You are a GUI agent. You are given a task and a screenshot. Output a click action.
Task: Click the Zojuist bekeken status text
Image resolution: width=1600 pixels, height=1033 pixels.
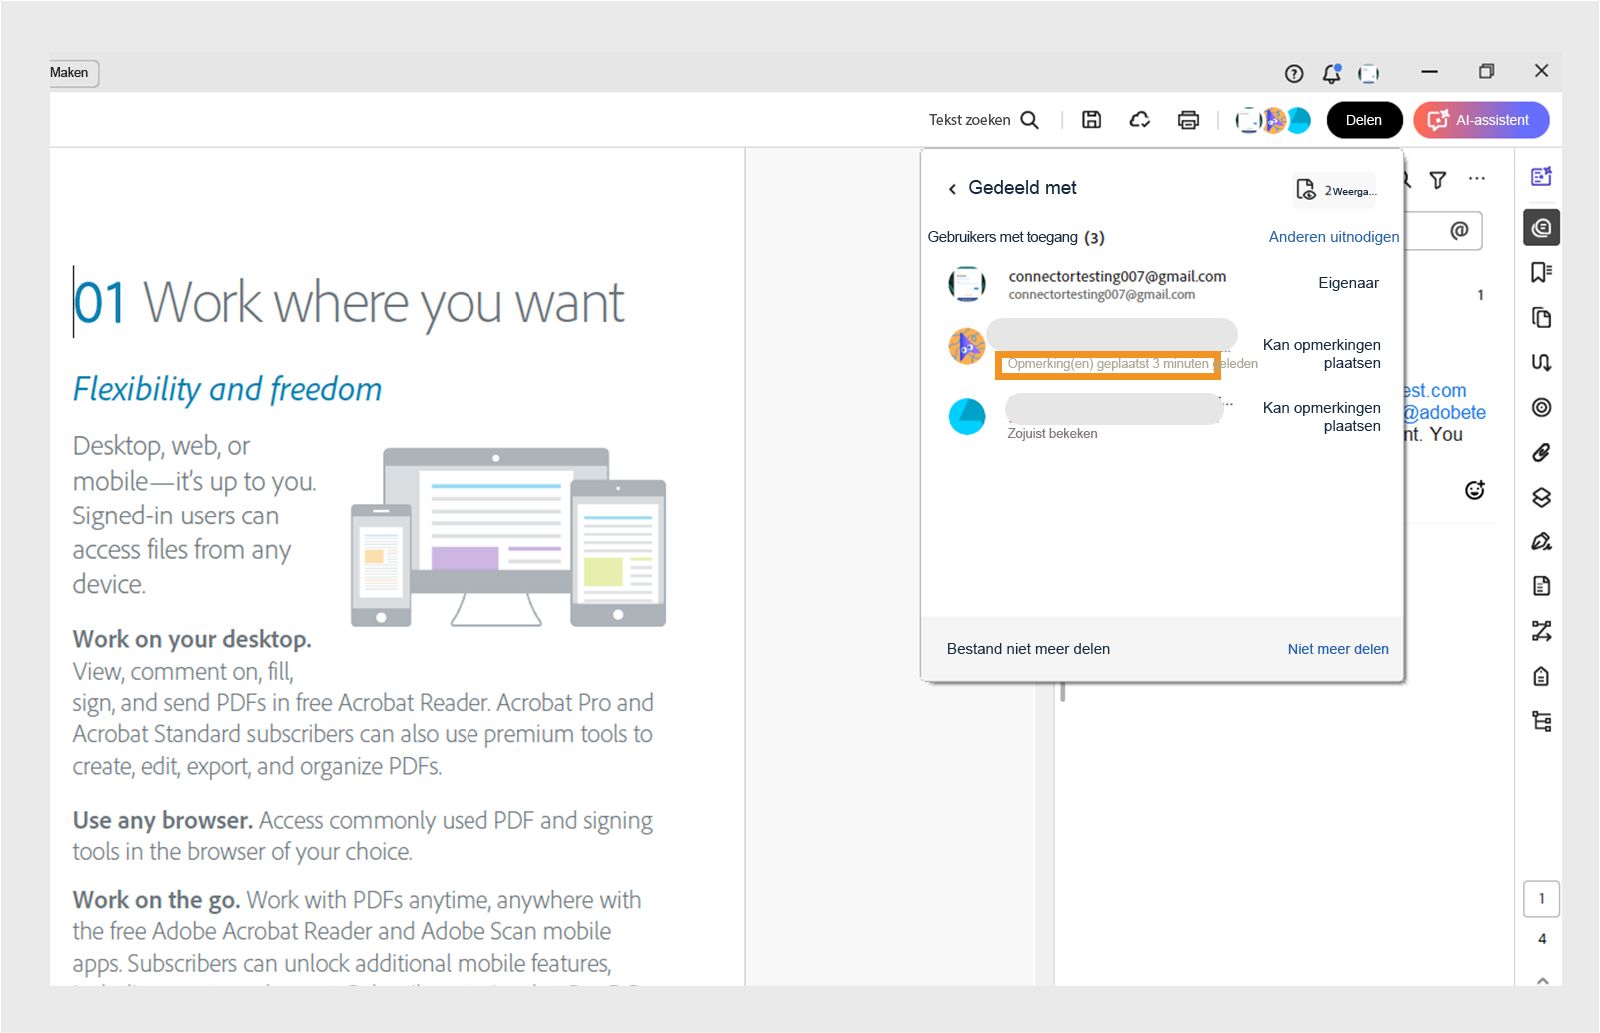click(1052, 434)
